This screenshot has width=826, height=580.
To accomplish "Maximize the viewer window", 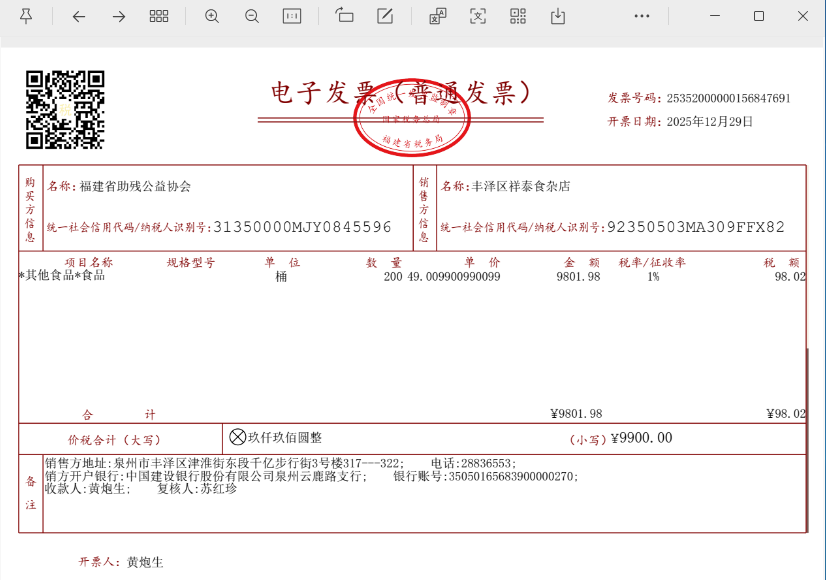I will pyautogui.click(x=758, y=16).
